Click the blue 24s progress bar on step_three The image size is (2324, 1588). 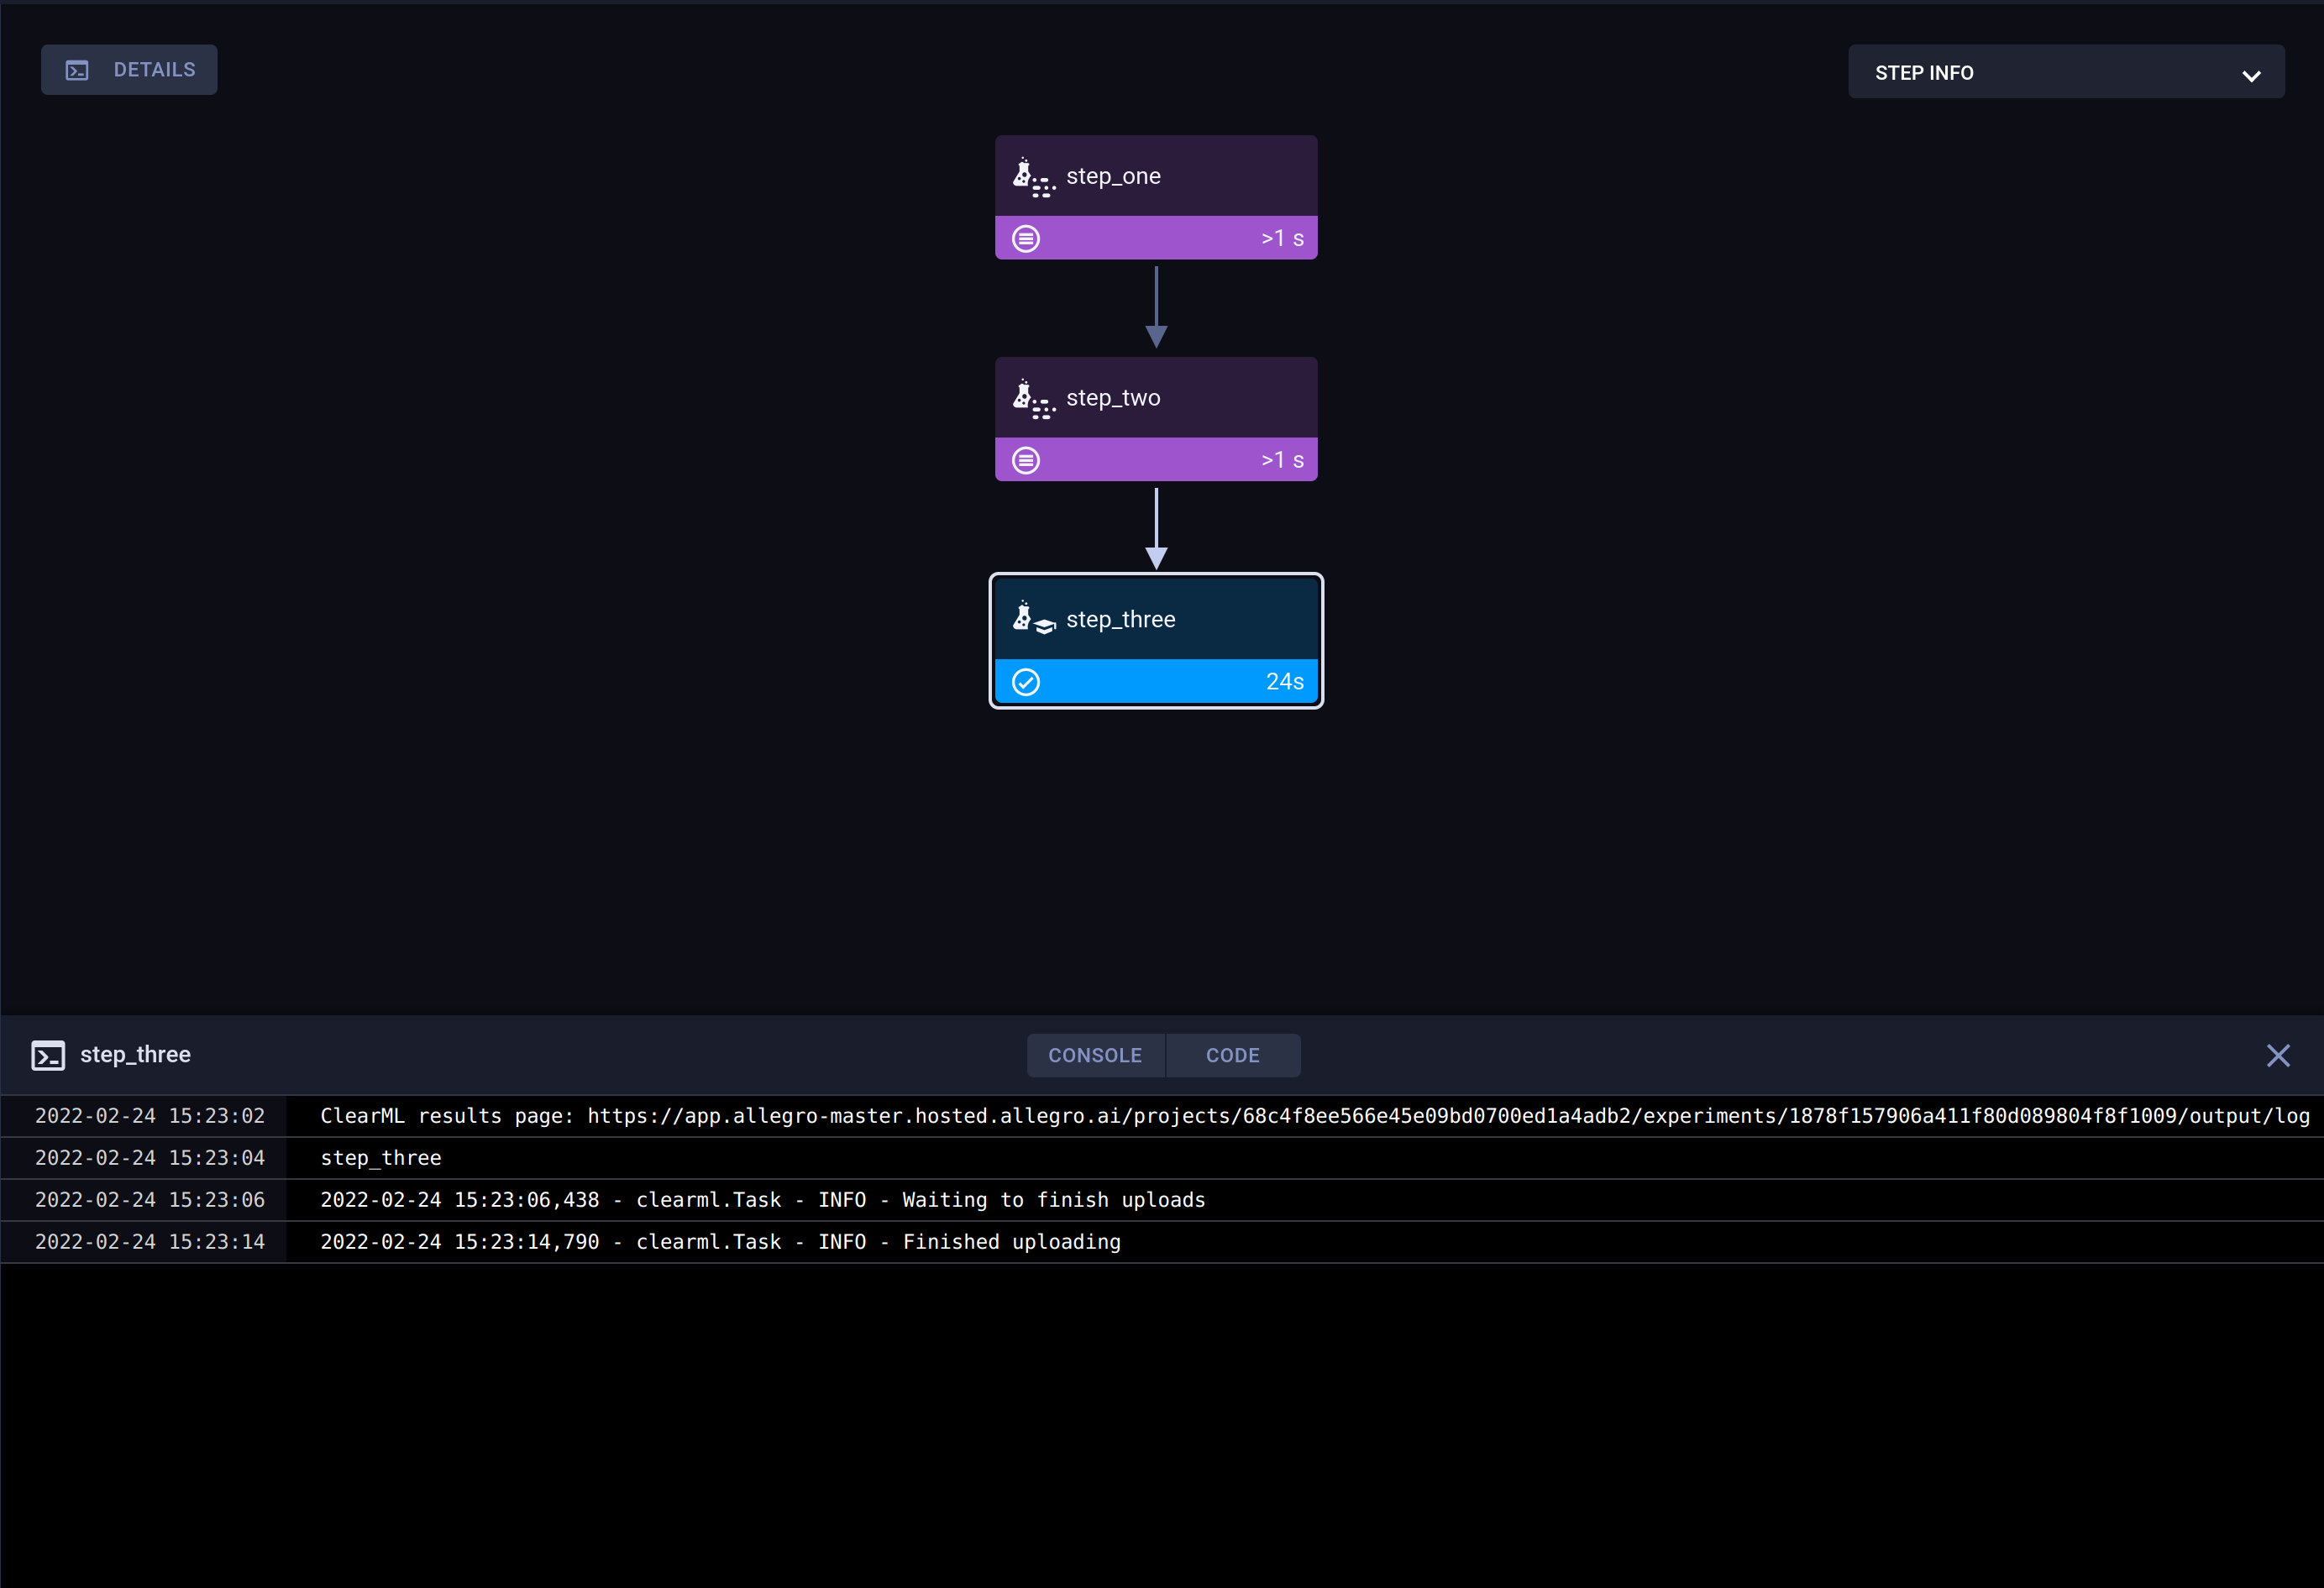(1156, 681)
